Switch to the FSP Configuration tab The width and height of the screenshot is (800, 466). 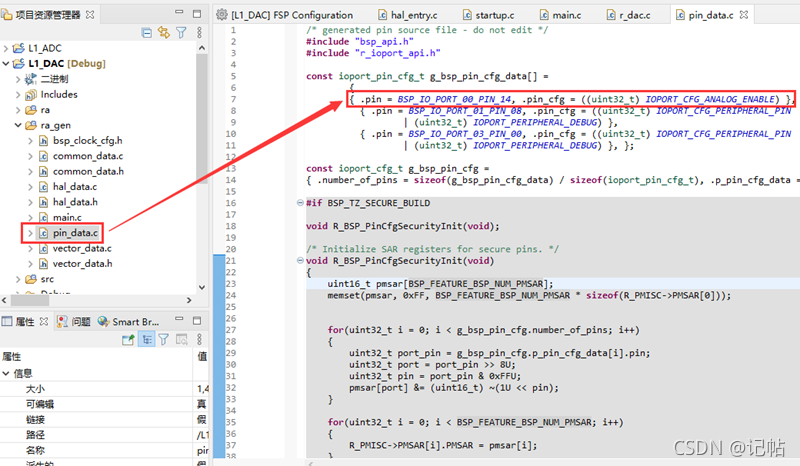pyautogui.click(x=285, y=15)
